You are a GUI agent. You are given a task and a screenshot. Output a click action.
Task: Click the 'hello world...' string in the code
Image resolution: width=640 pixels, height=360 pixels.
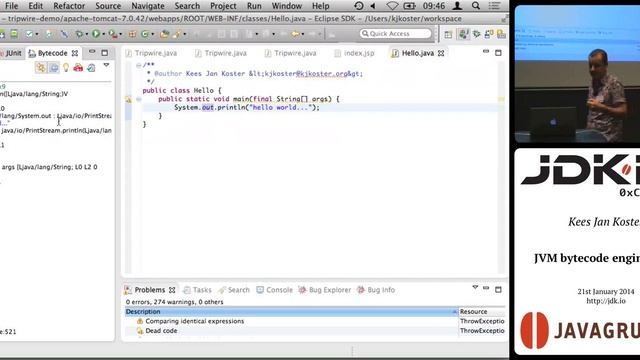[281, 107]
